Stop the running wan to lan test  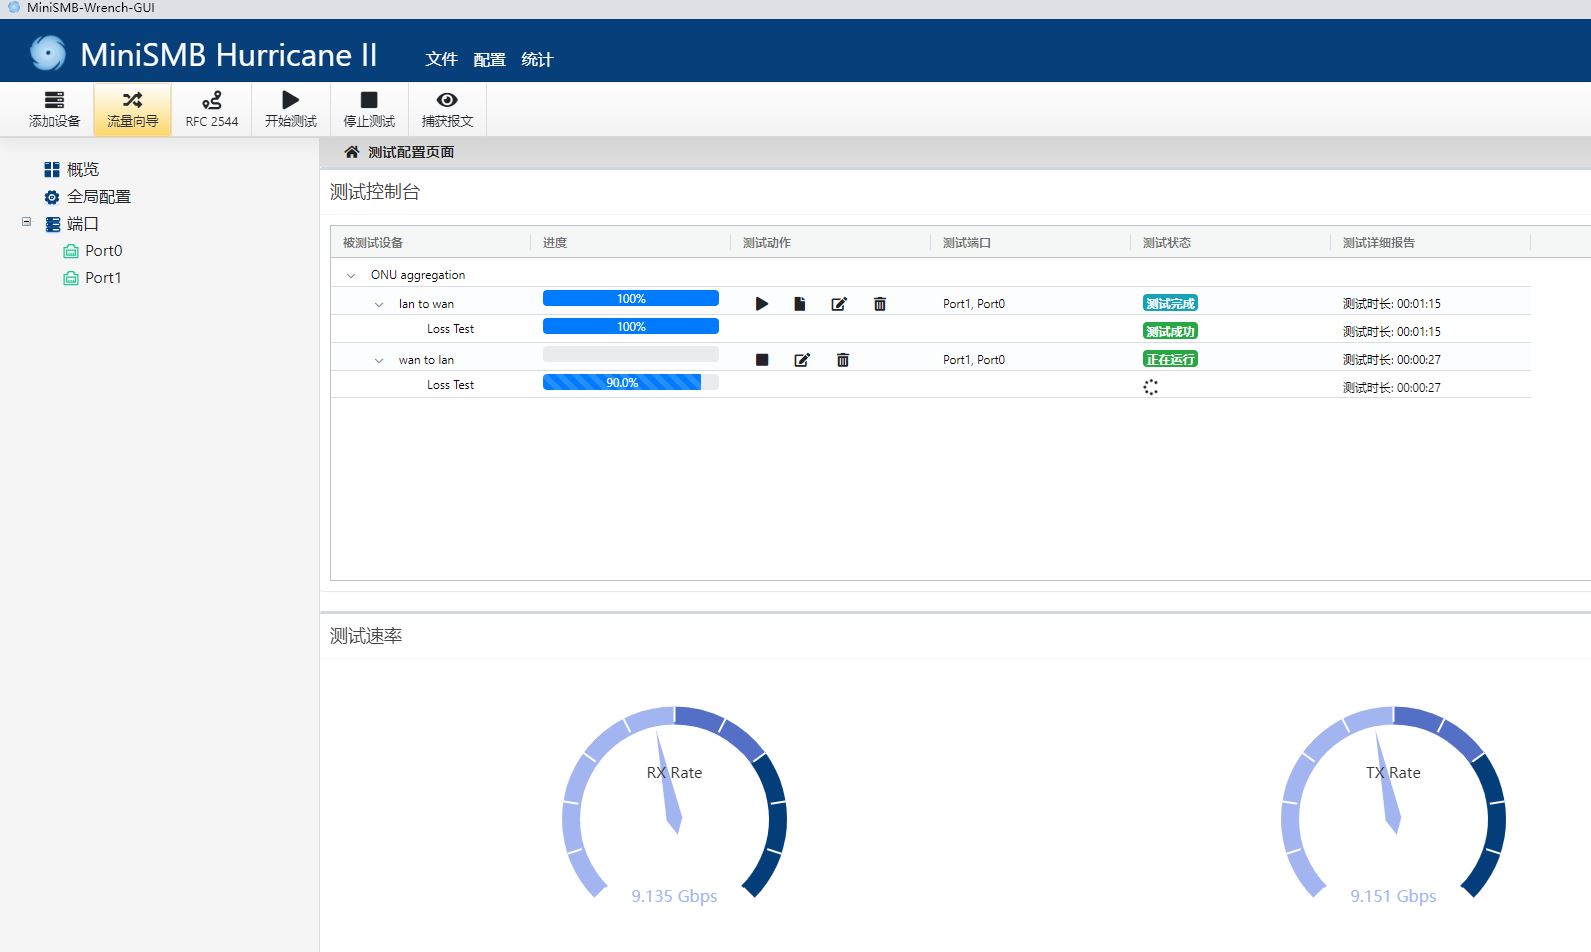[762, 360]
